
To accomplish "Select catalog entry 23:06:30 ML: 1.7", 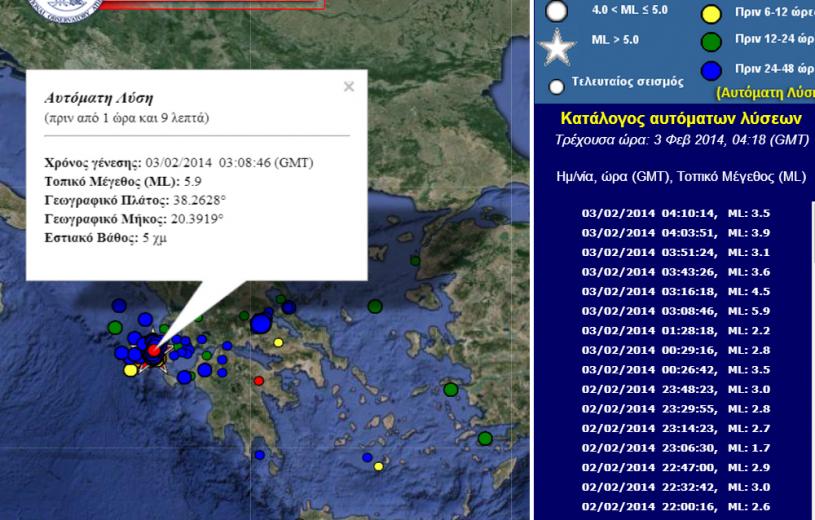I will click(676, 448).
